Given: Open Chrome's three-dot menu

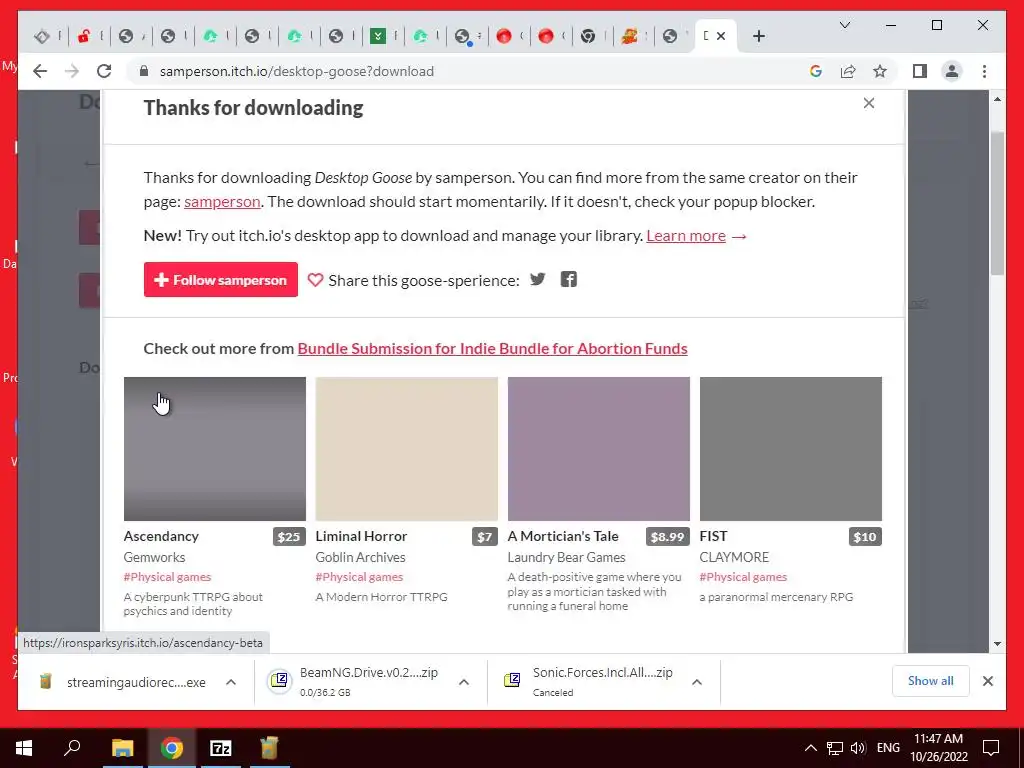Looking at the screenshot, I should [x=984, y=71].
